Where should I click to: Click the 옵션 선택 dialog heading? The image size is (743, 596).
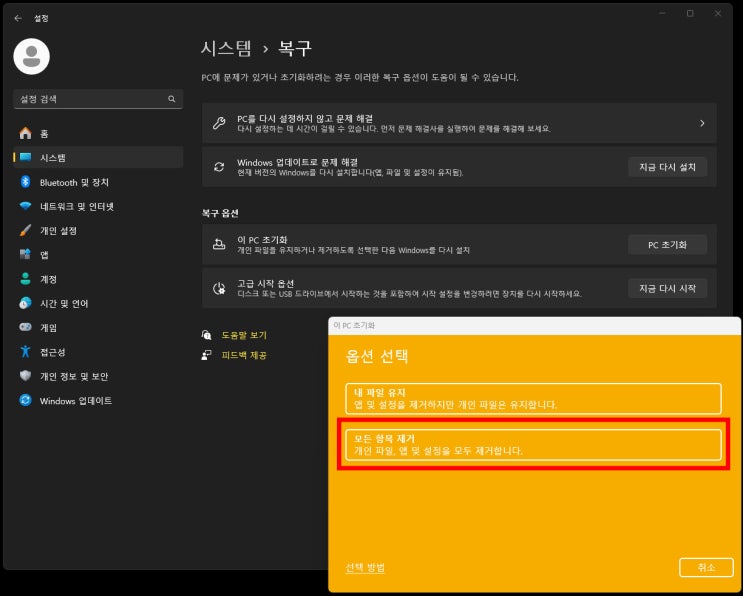point(377,356)
